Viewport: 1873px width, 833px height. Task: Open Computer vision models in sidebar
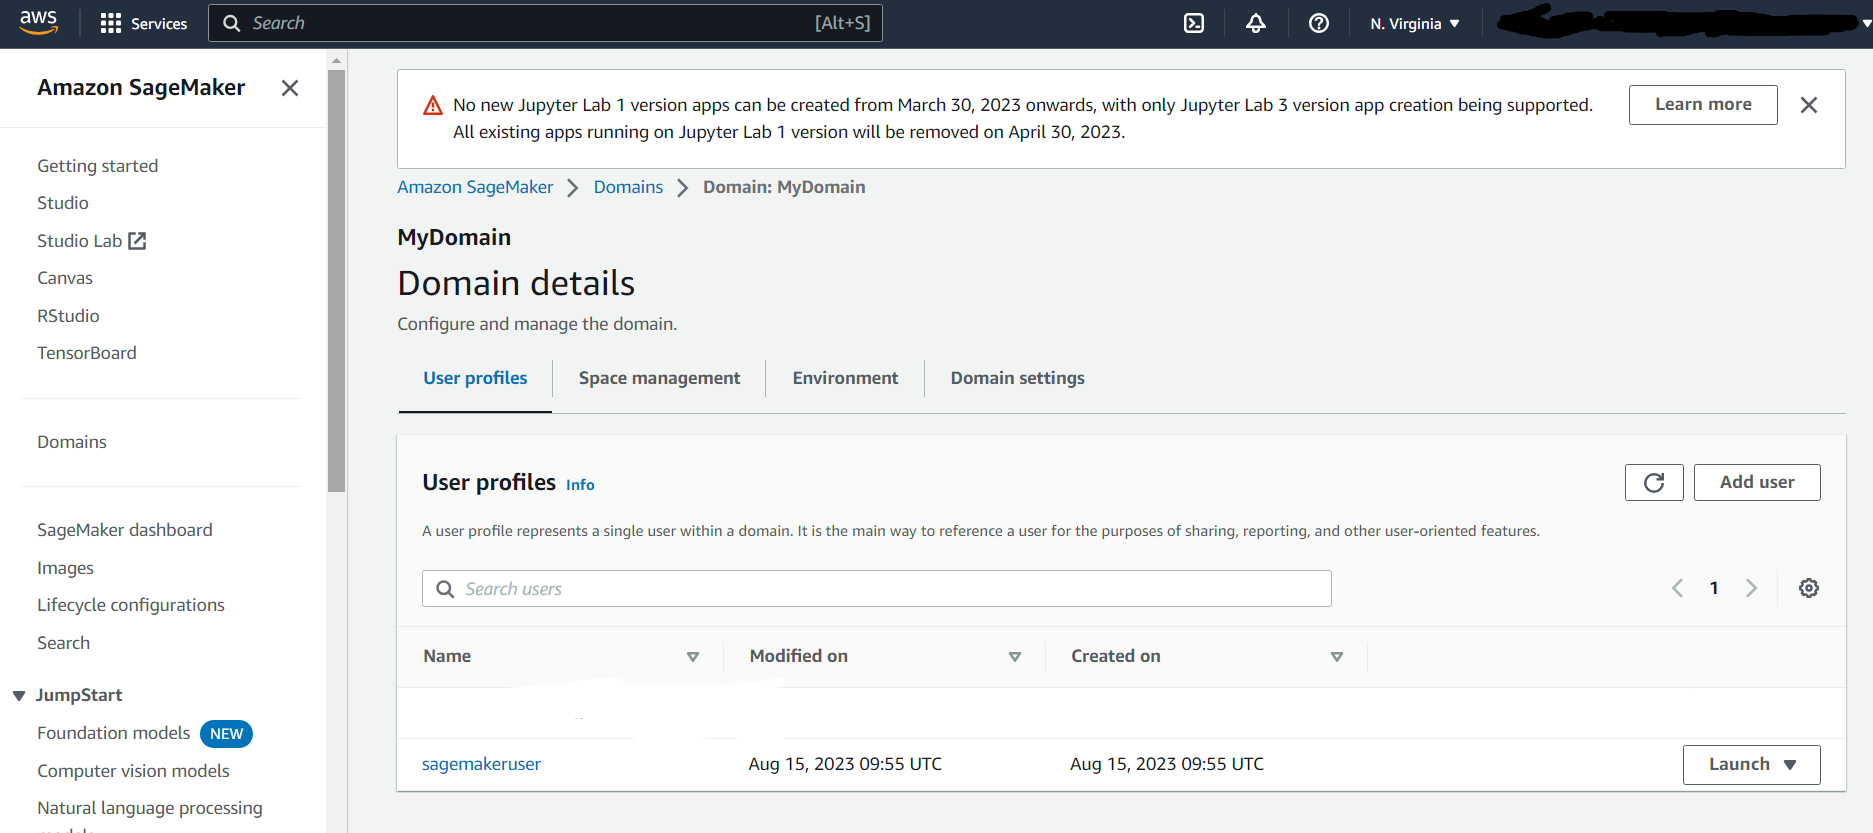(x=133, y=771)
